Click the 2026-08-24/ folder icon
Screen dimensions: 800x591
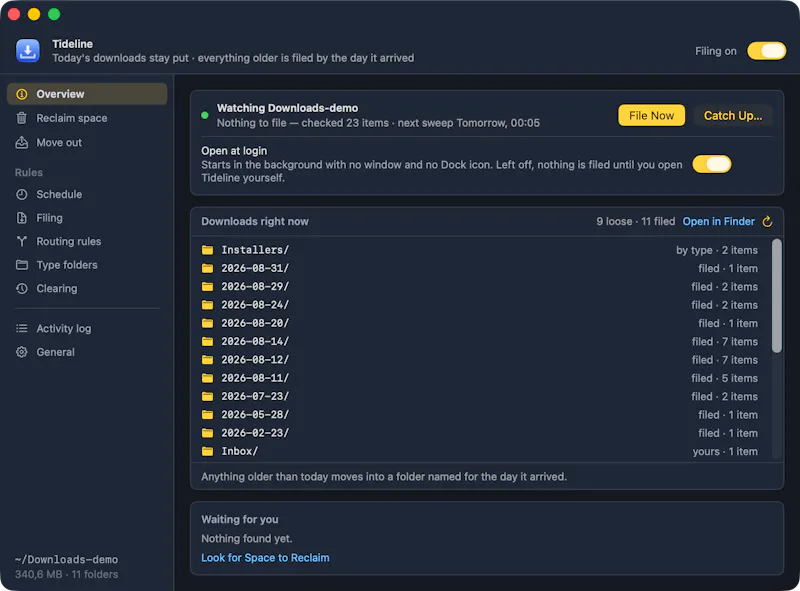click(207, 305)
